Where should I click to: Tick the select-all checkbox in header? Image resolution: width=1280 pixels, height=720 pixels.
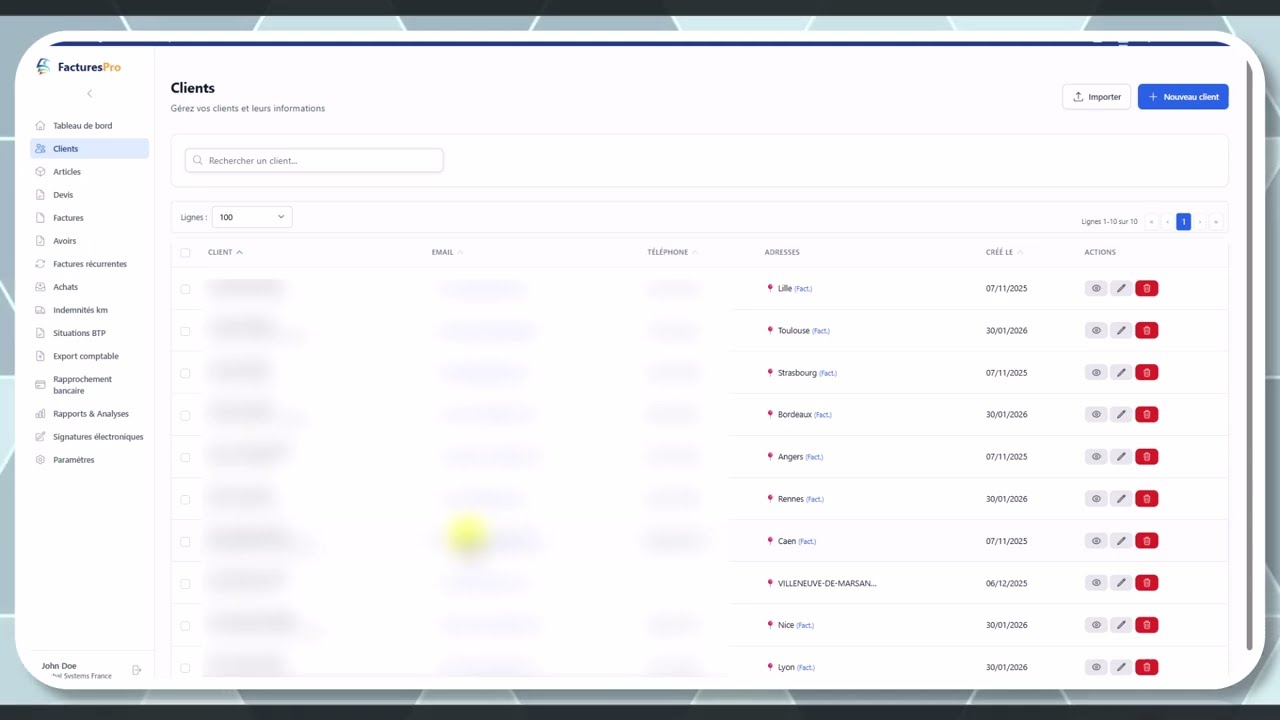pyautogui.click(x=185, y=253)
